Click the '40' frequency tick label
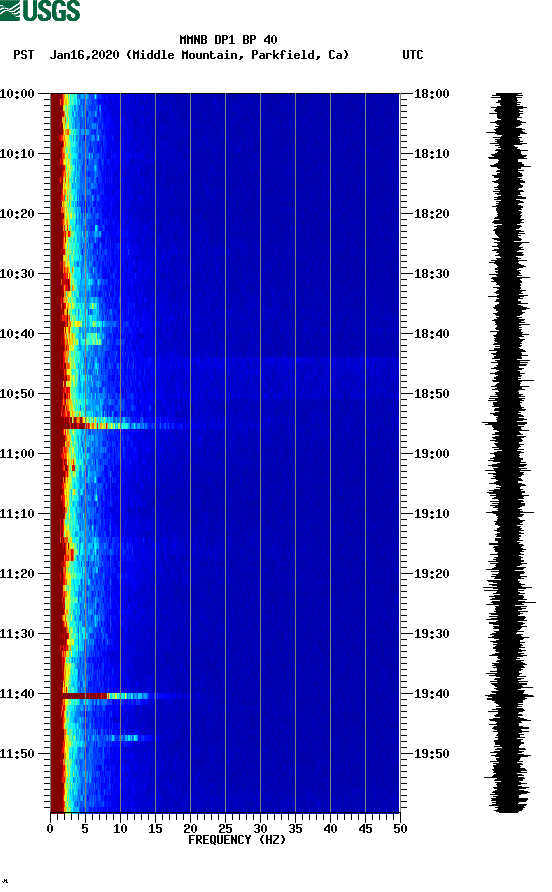 (x=330, y=829)
